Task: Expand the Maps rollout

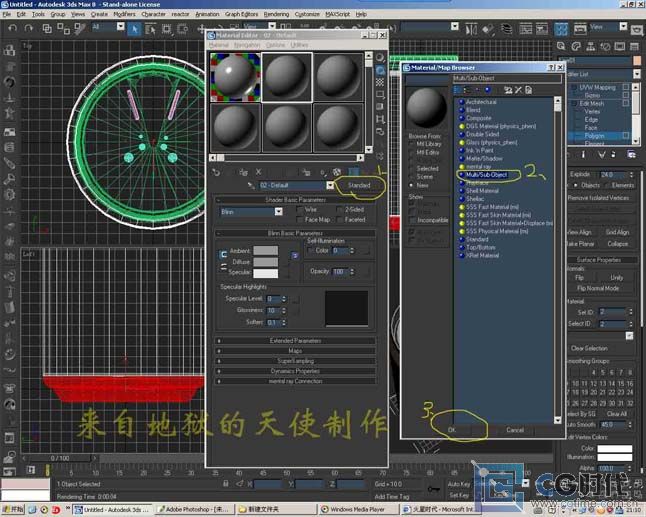Action: 295,351
